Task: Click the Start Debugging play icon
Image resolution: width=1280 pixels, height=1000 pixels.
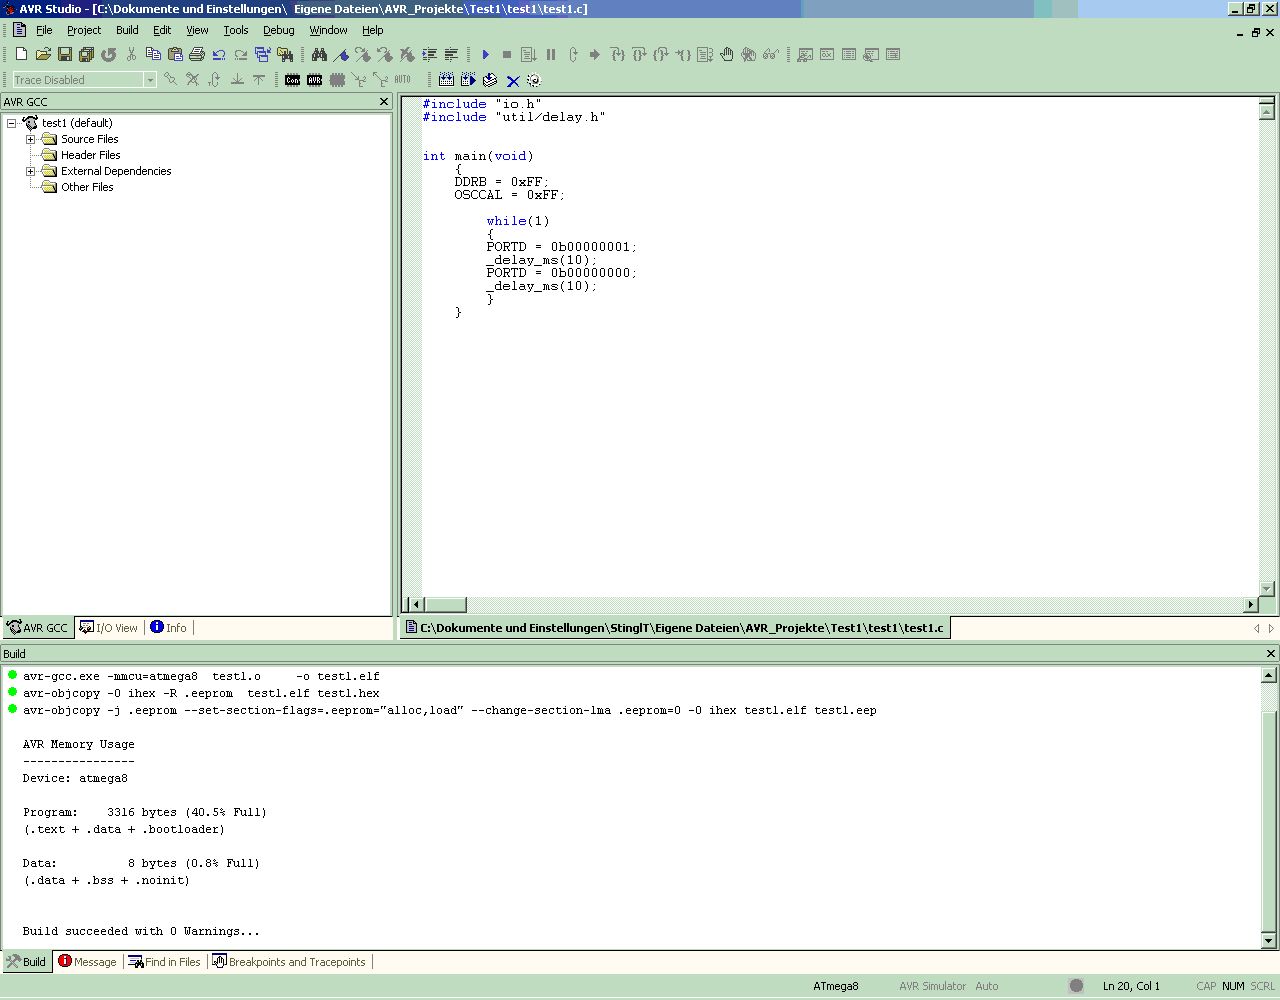Action: click(x=486, y=55)
